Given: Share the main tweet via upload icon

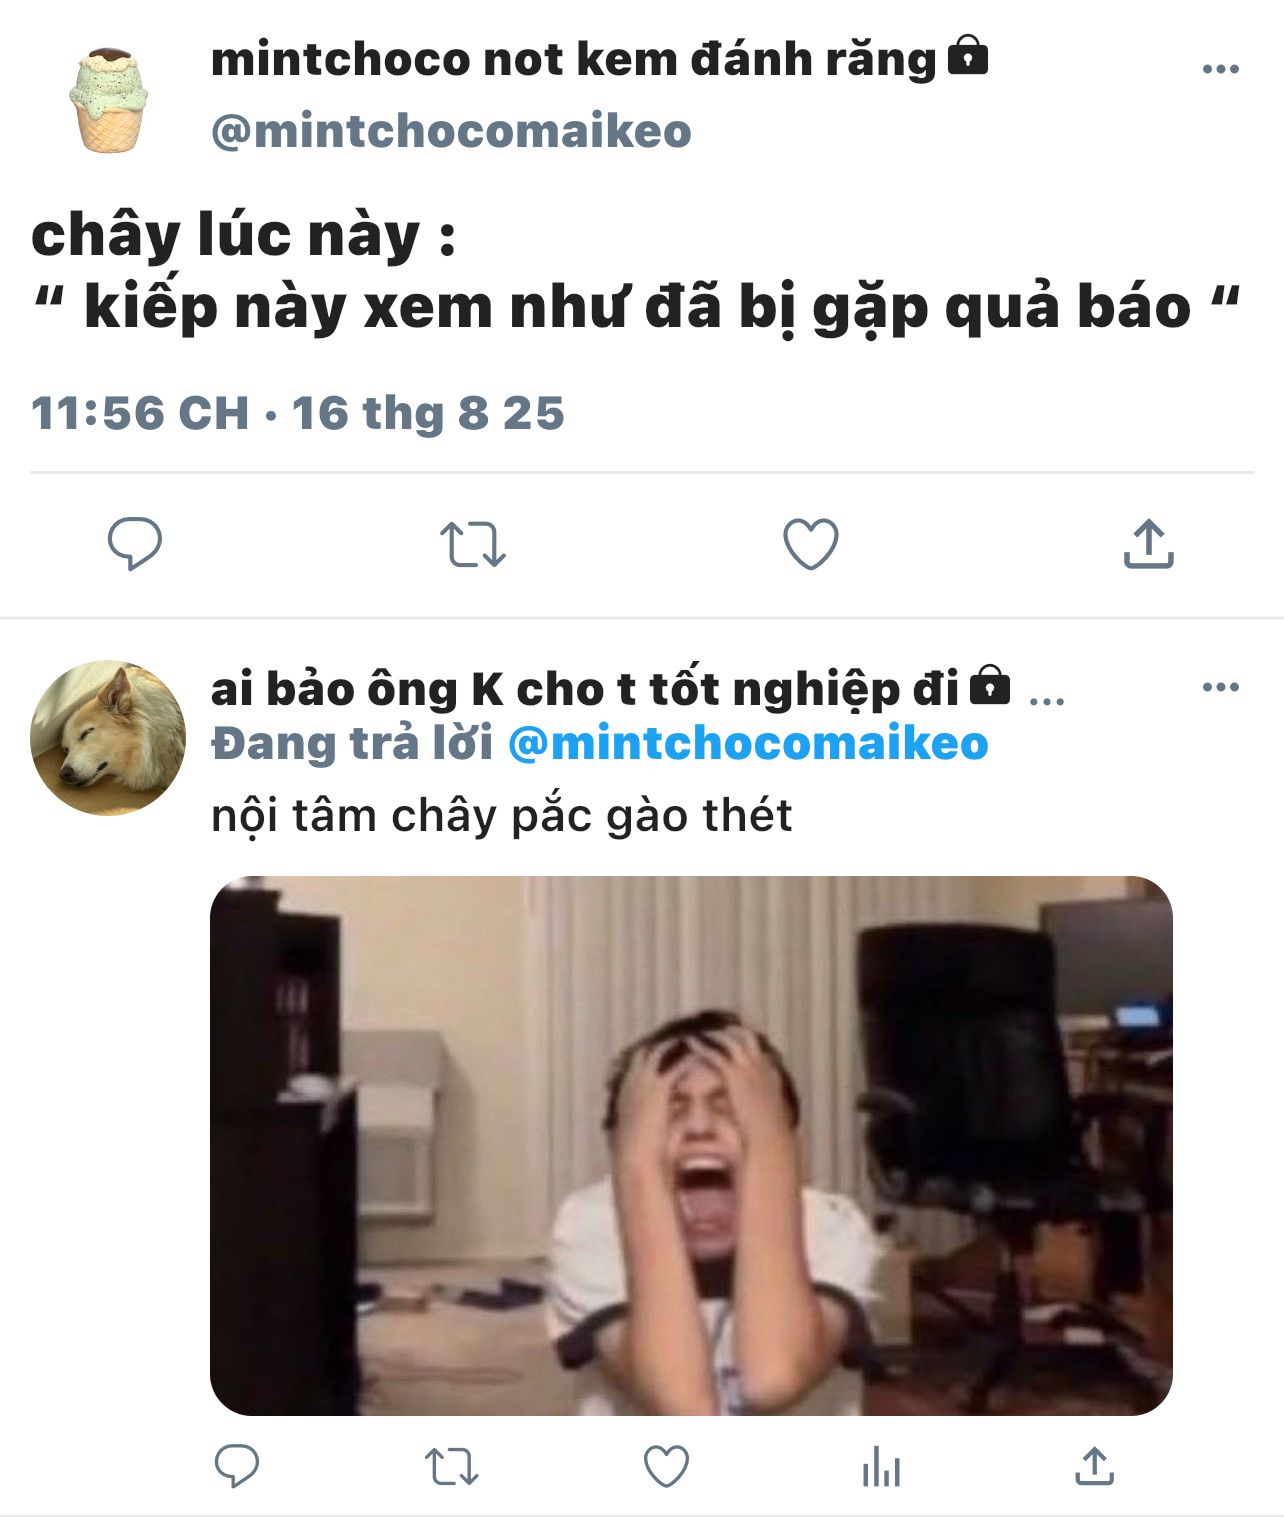Looking at the screenshot, I should tap(1148, 544).
